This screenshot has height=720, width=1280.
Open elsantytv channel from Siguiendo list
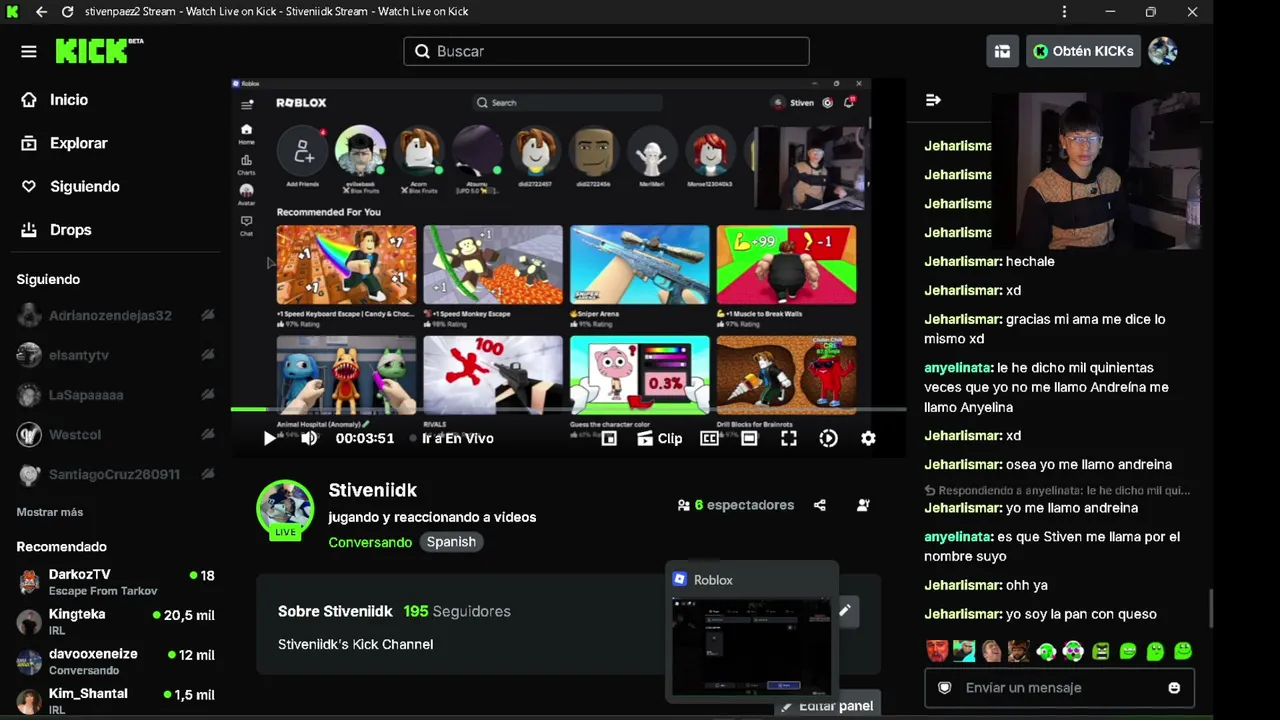click(x=116, y=355)
